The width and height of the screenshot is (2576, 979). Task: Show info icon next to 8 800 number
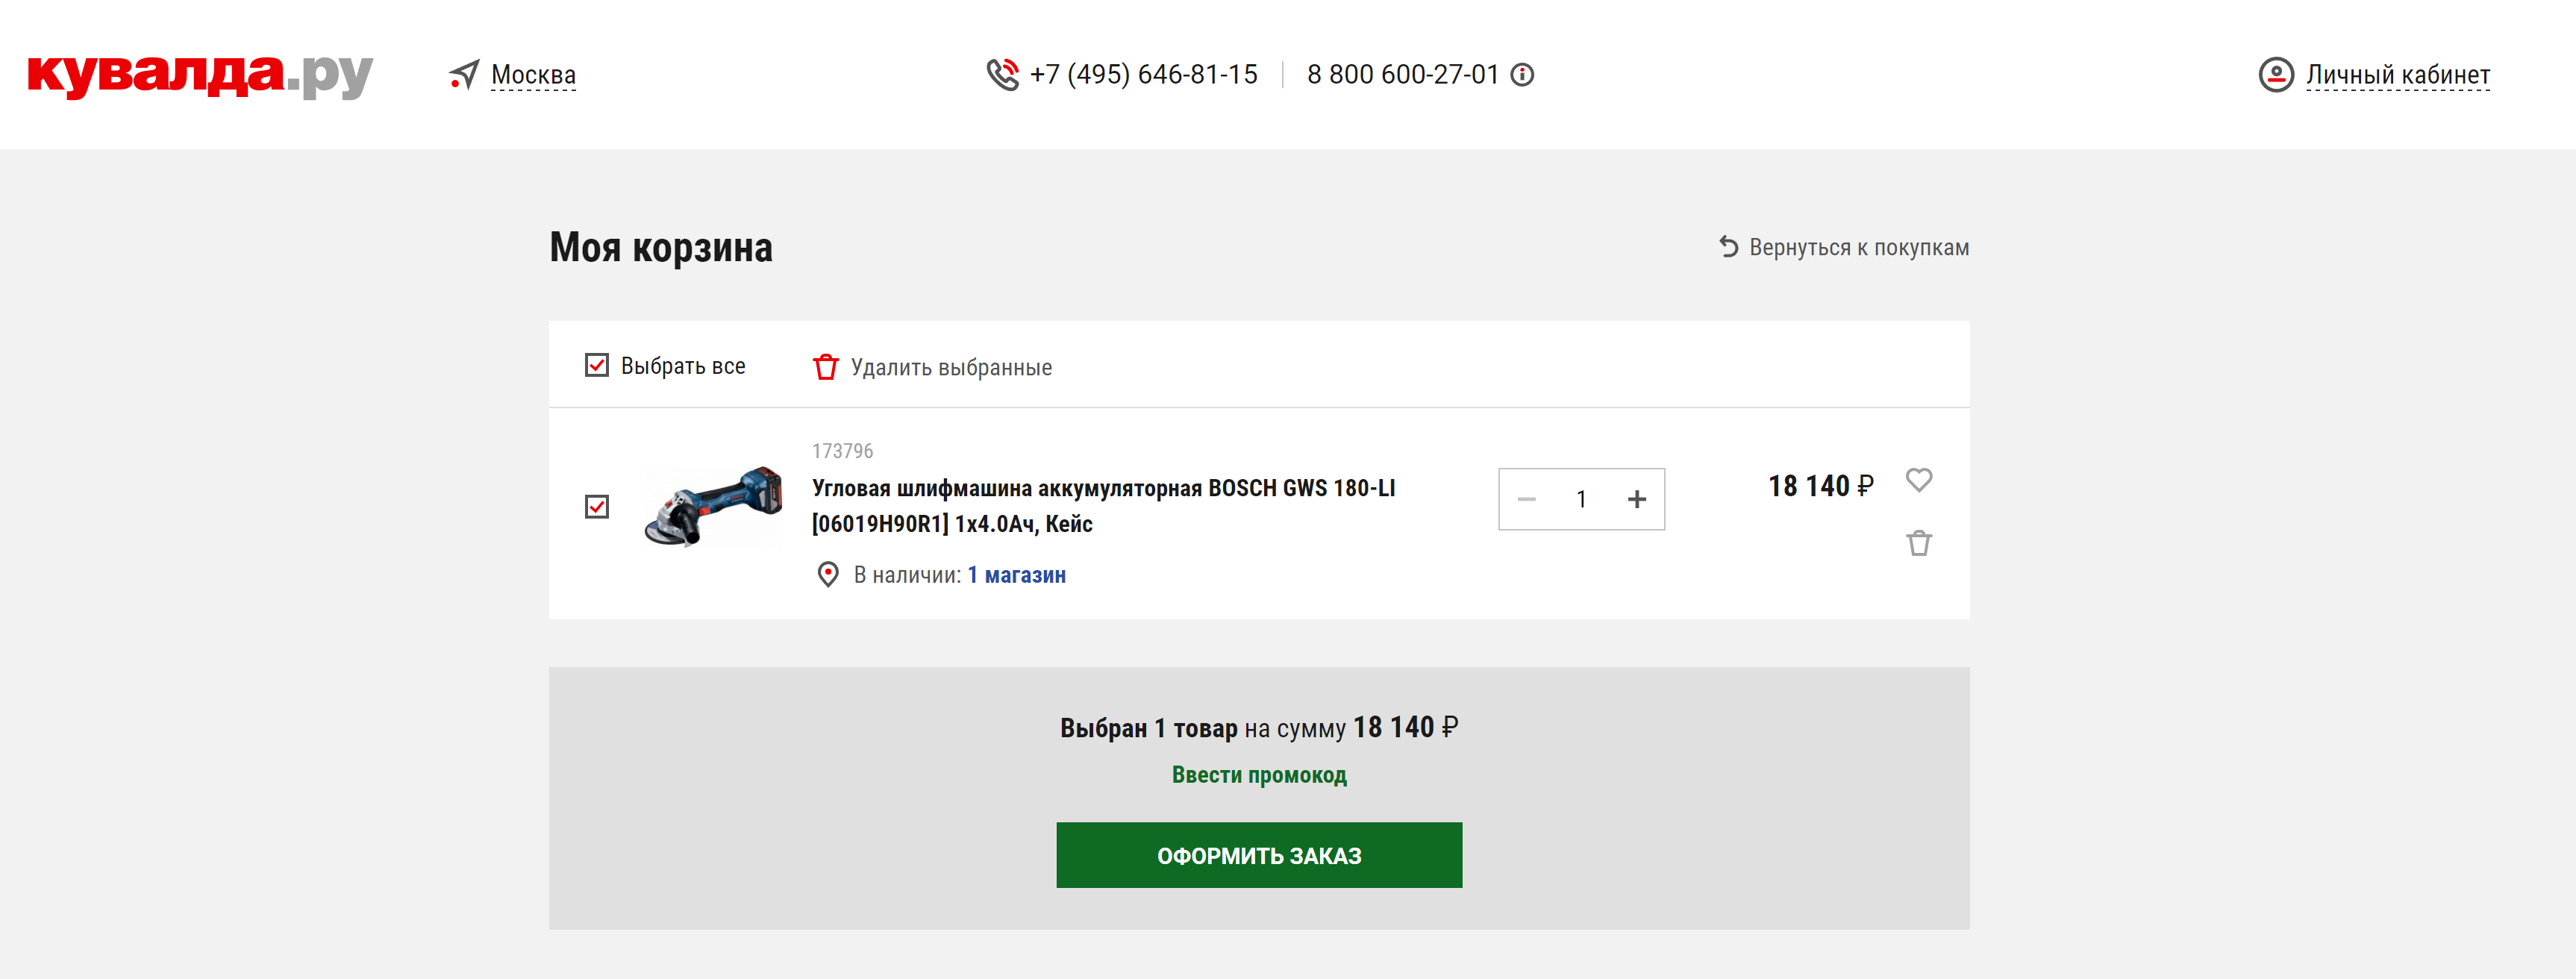[1522, 75]
